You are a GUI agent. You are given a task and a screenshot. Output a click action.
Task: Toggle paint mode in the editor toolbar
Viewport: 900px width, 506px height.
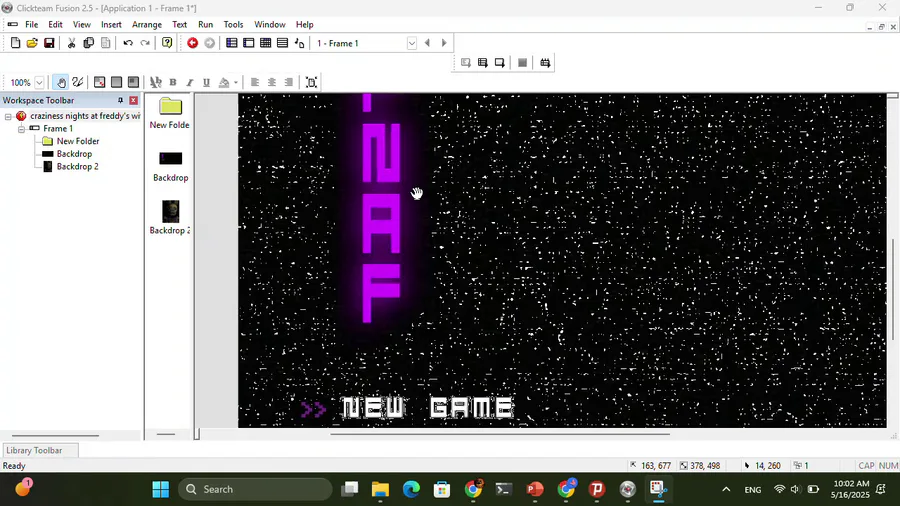pyautogui.click(x=77, y=82)
